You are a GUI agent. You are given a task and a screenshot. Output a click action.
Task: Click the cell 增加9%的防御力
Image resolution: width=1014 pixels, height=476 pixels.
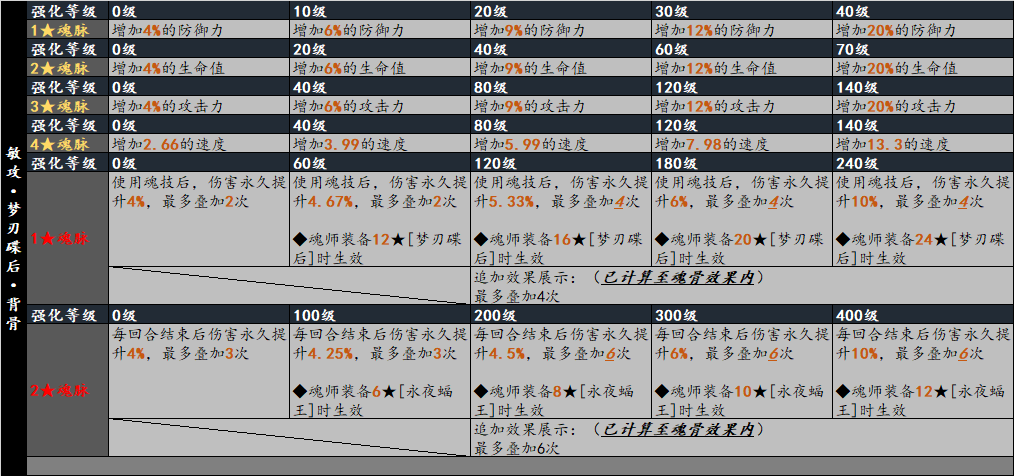tap(561, 30)
